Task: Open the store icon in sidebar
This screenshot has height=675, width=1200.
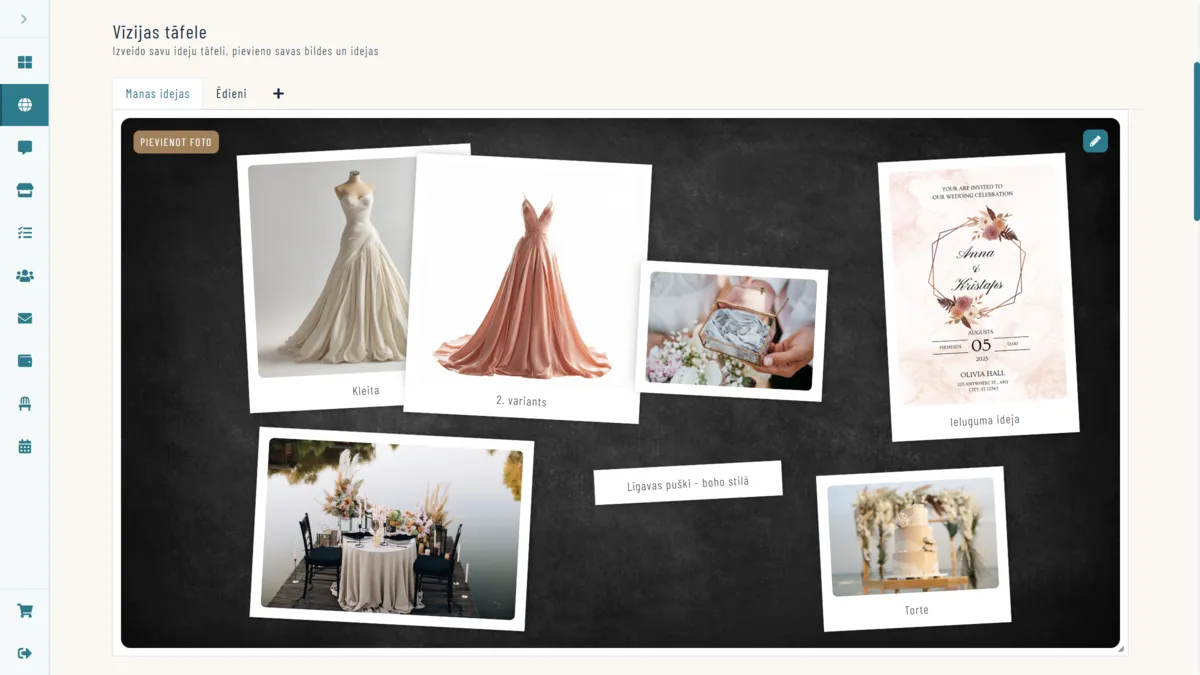Action: click(24, 190)
